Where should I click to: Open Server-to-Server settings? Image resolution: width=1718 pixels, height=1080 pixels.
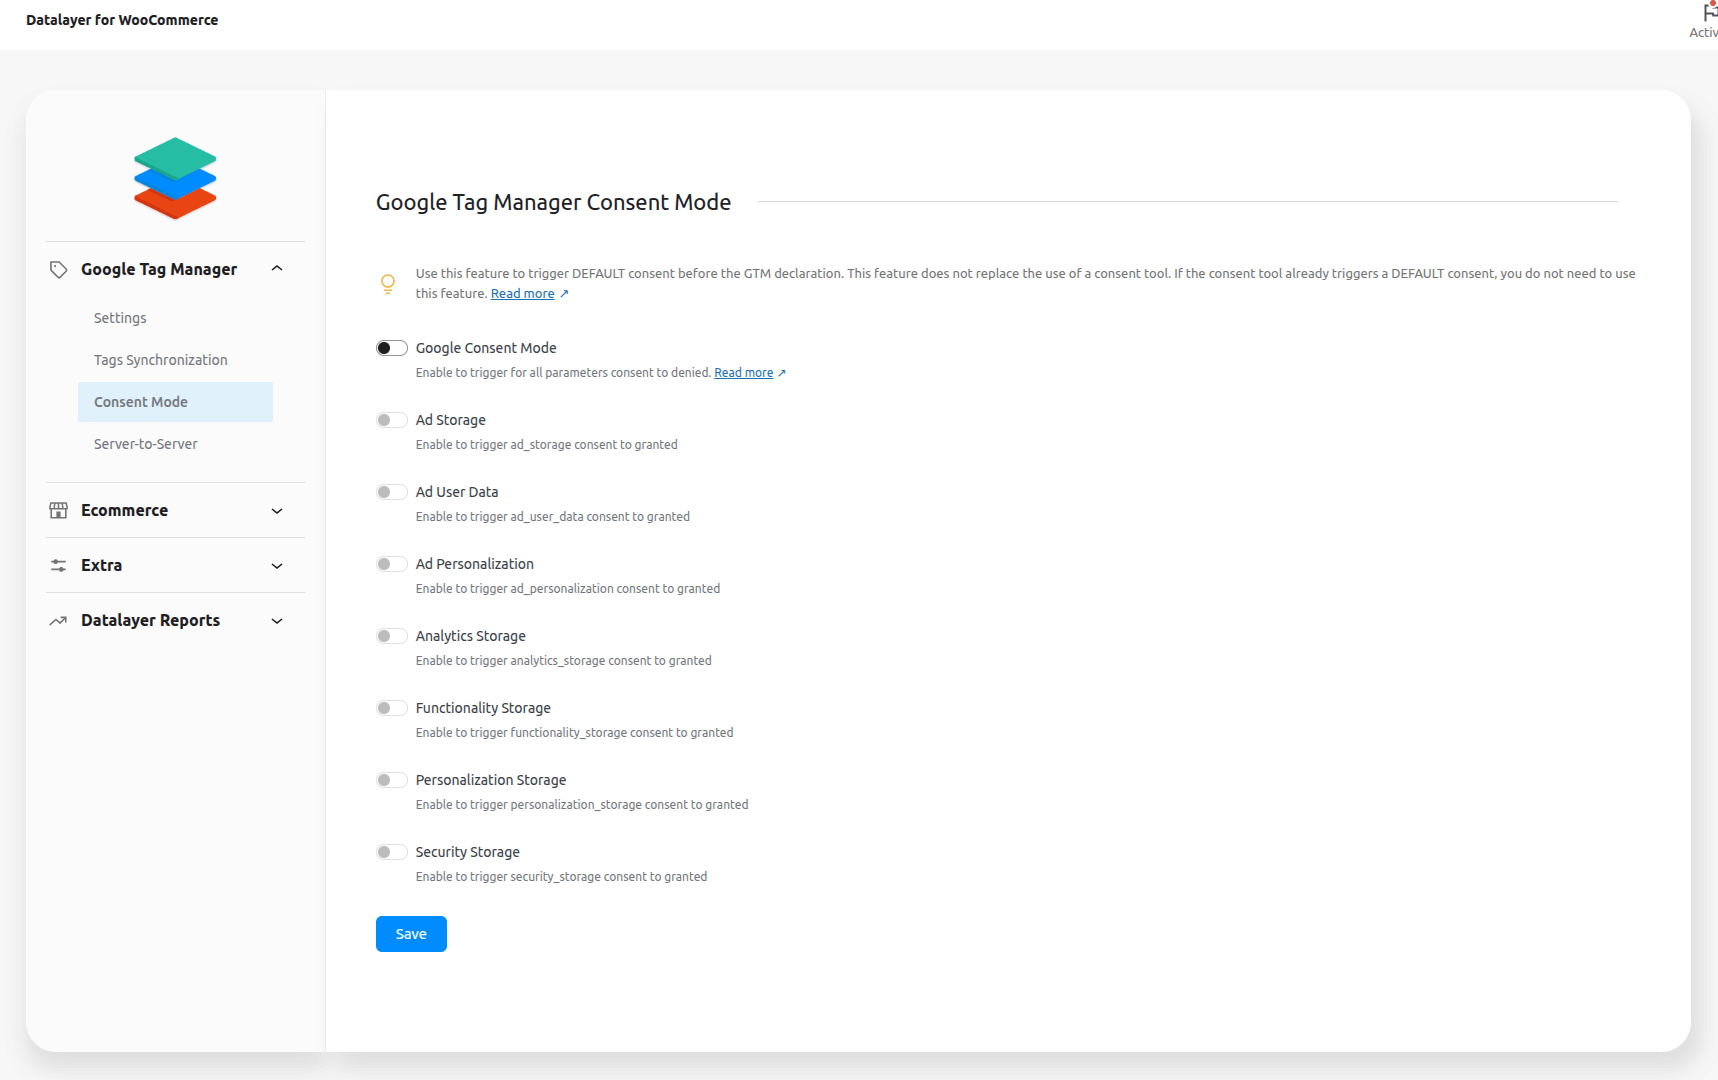[146, 444]
